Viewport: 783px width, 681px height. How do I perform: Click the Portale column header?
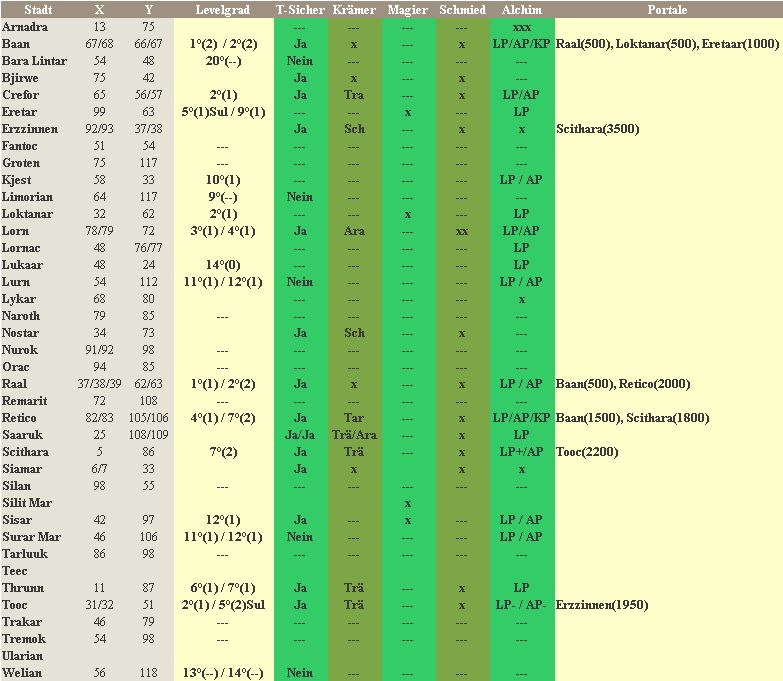[667, 9]
